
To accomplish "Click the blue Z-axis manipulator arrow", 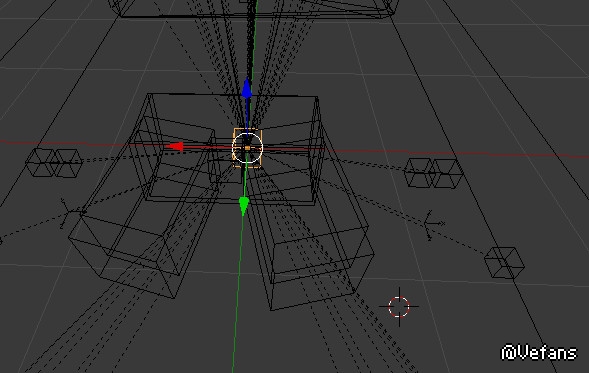I will (x=246, y=89).
